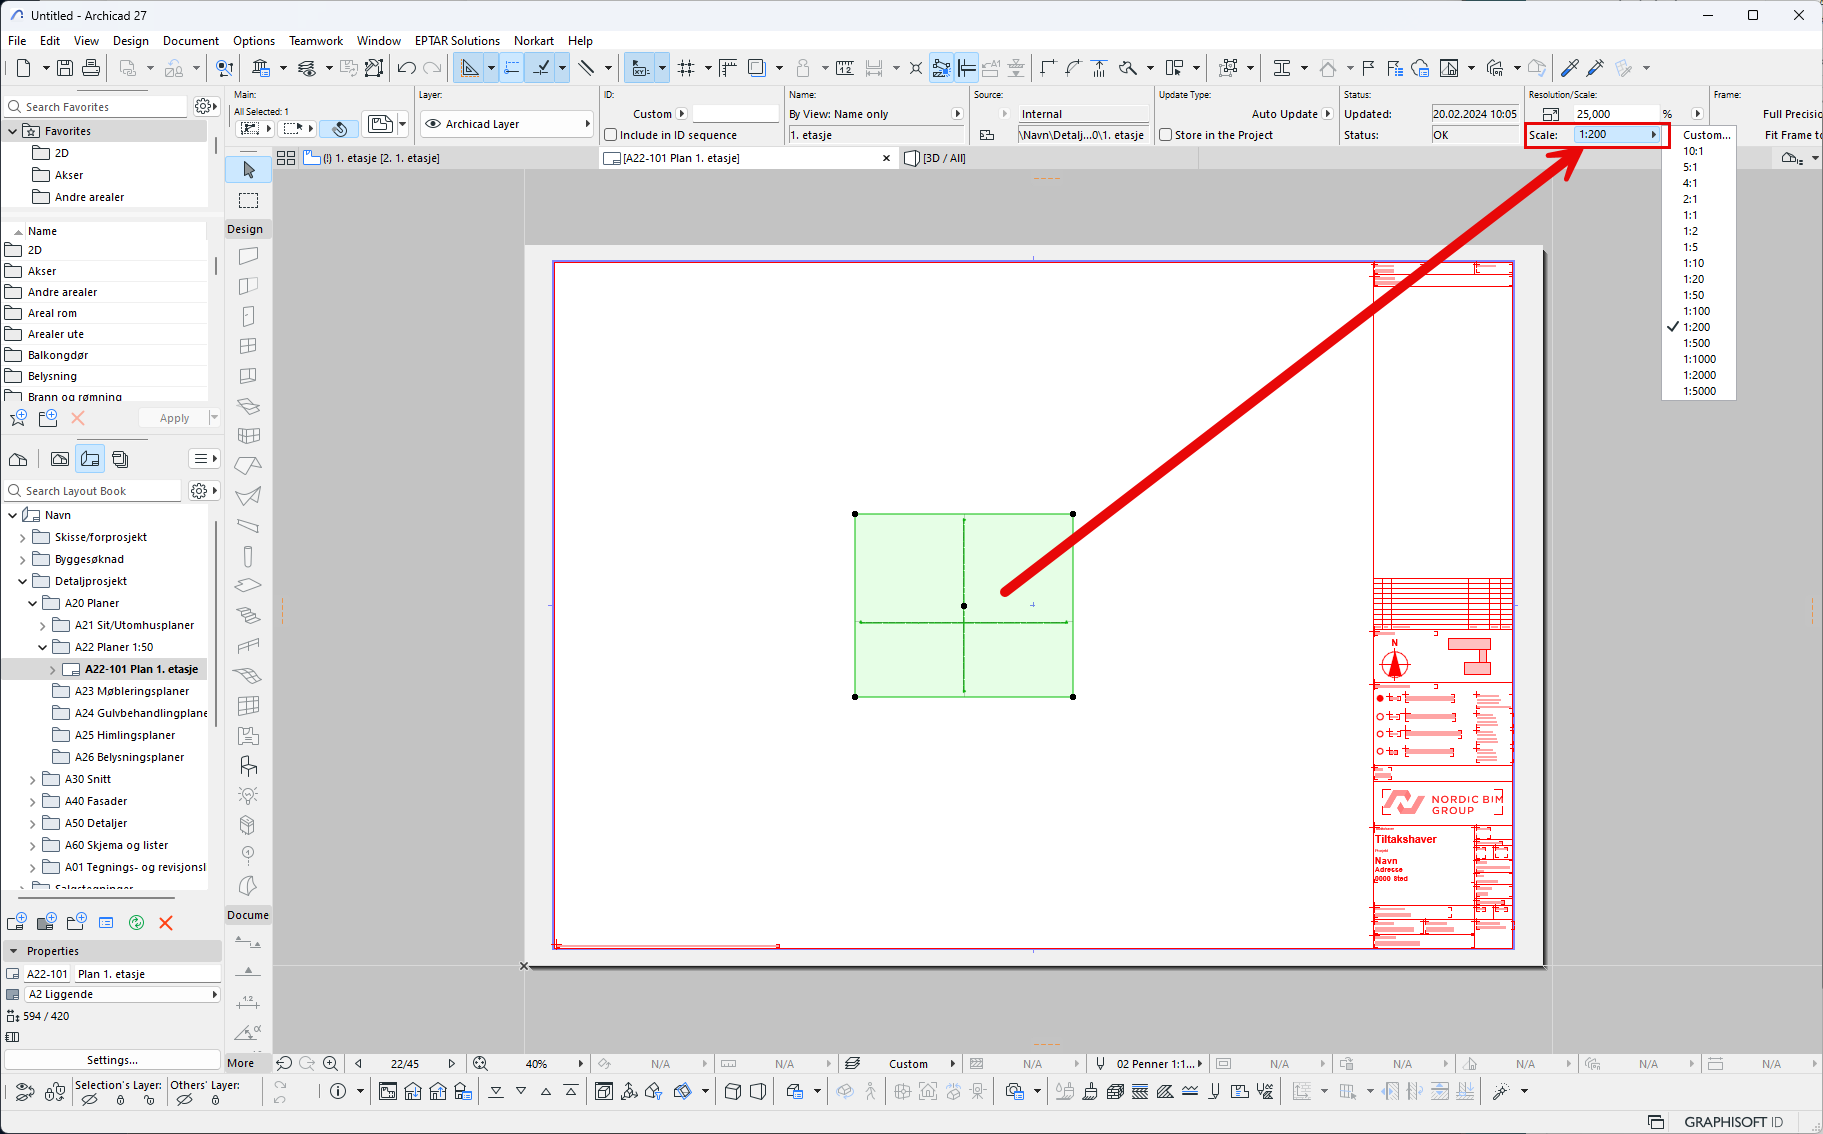Enable Include in ID sequence checkbox
Viewport: 1823px width, 1134px height.
point(611,135)
